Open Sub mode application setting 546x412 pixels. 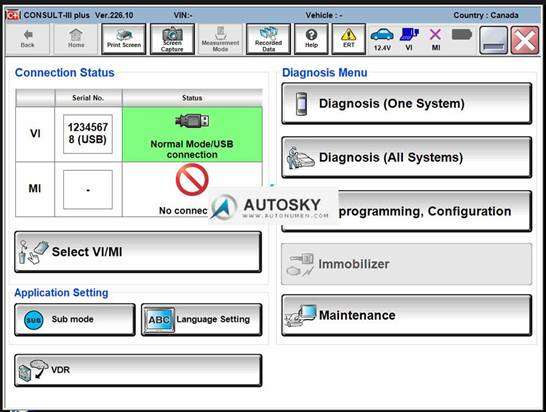[x=75, y=319]
